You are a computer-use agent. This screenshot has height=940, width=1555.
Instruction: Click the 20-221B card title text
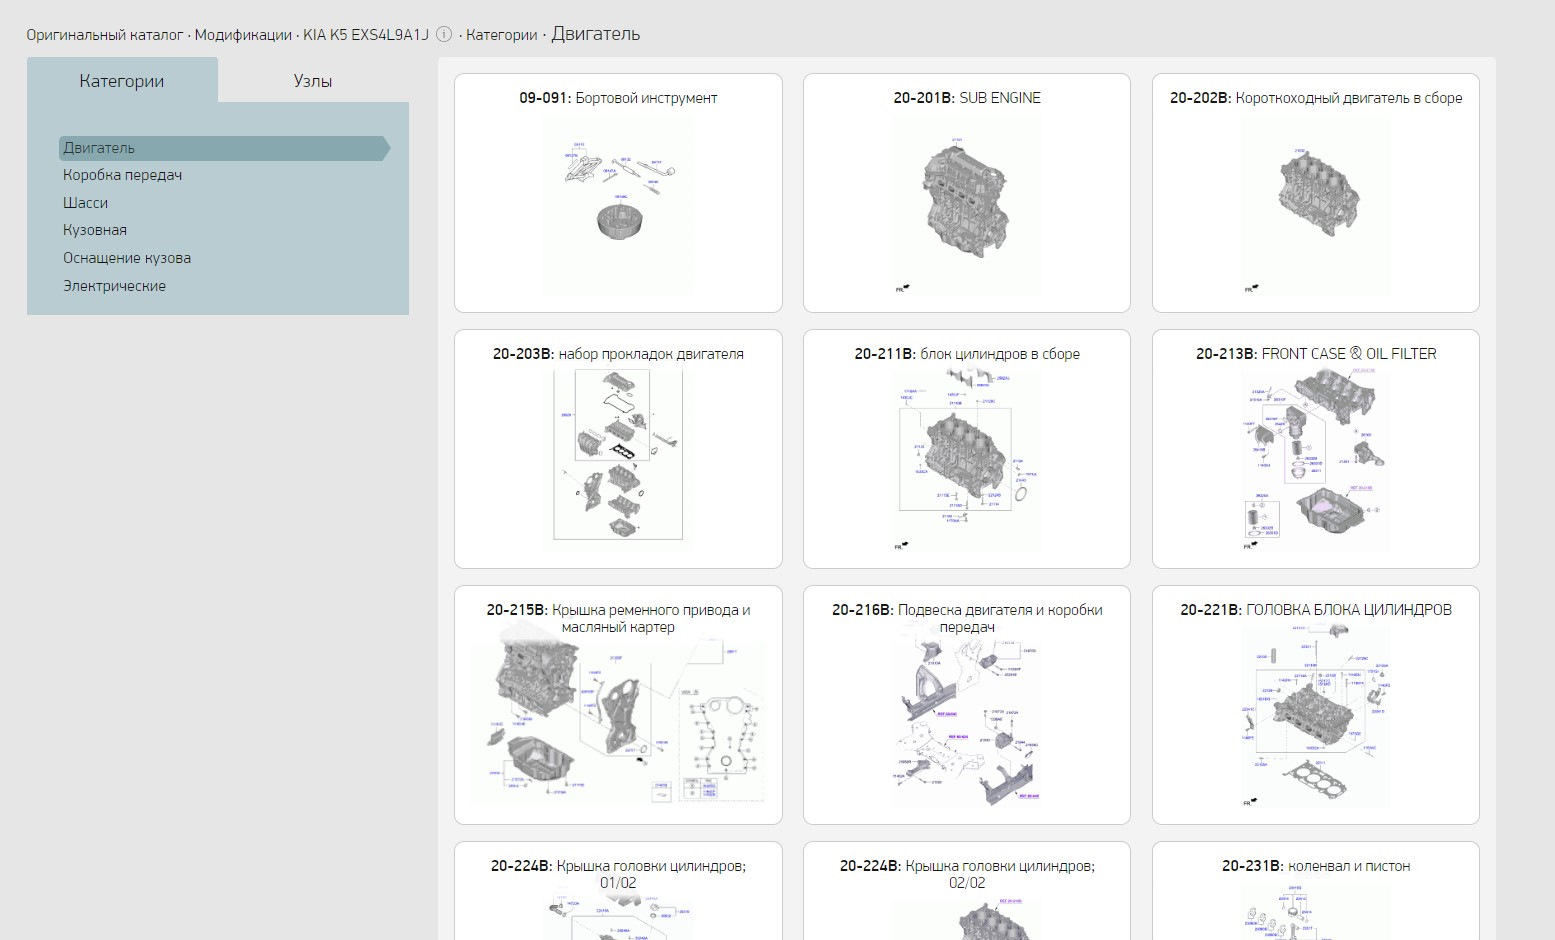(x=1316, y=610)
